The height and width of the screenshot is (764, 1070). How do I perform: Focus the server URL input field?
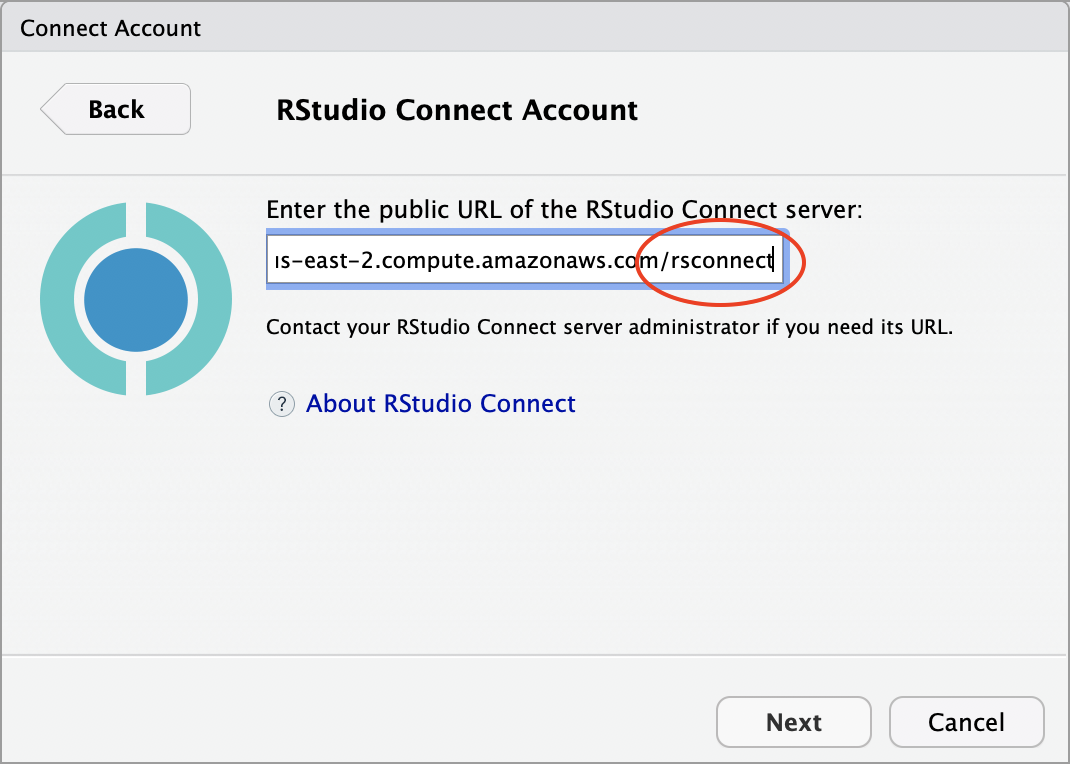(524, 259)
